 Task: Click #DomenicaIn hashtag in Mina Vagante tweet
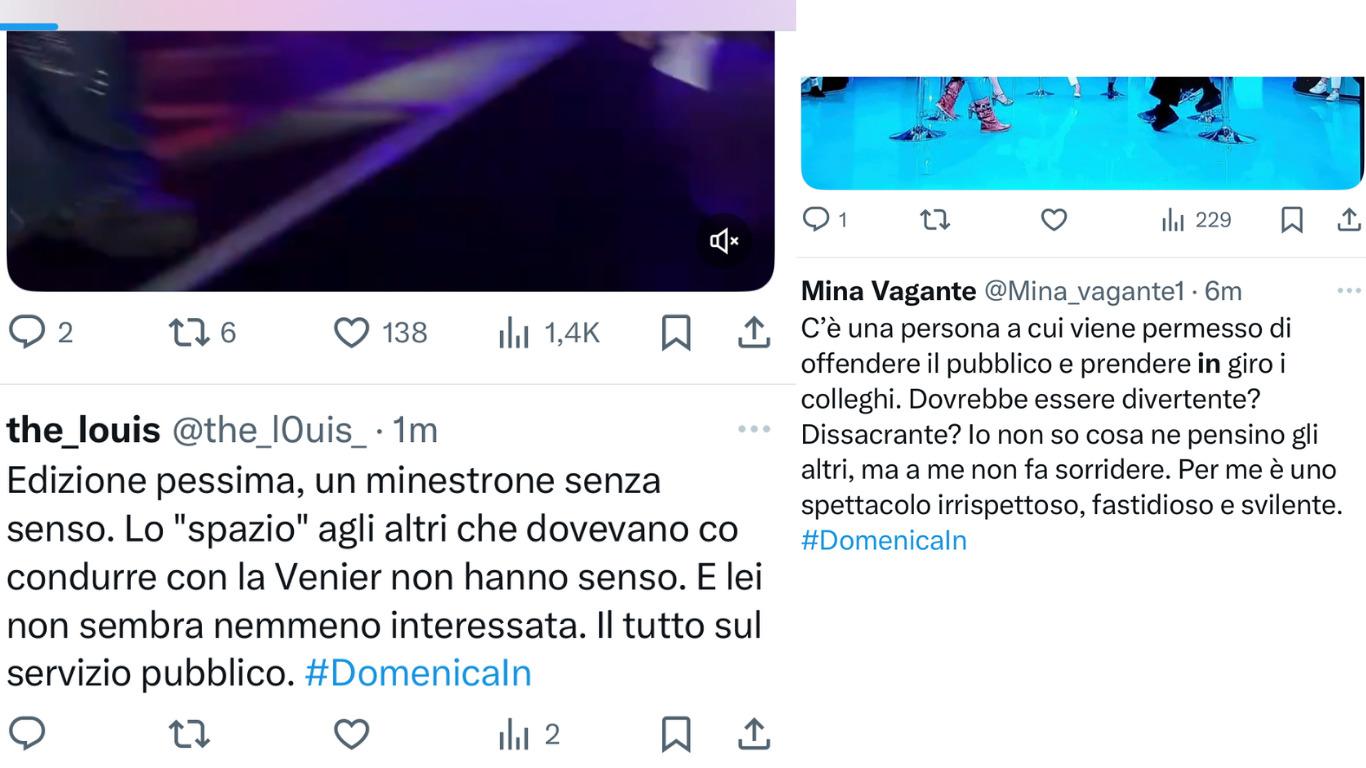(884, 541)
